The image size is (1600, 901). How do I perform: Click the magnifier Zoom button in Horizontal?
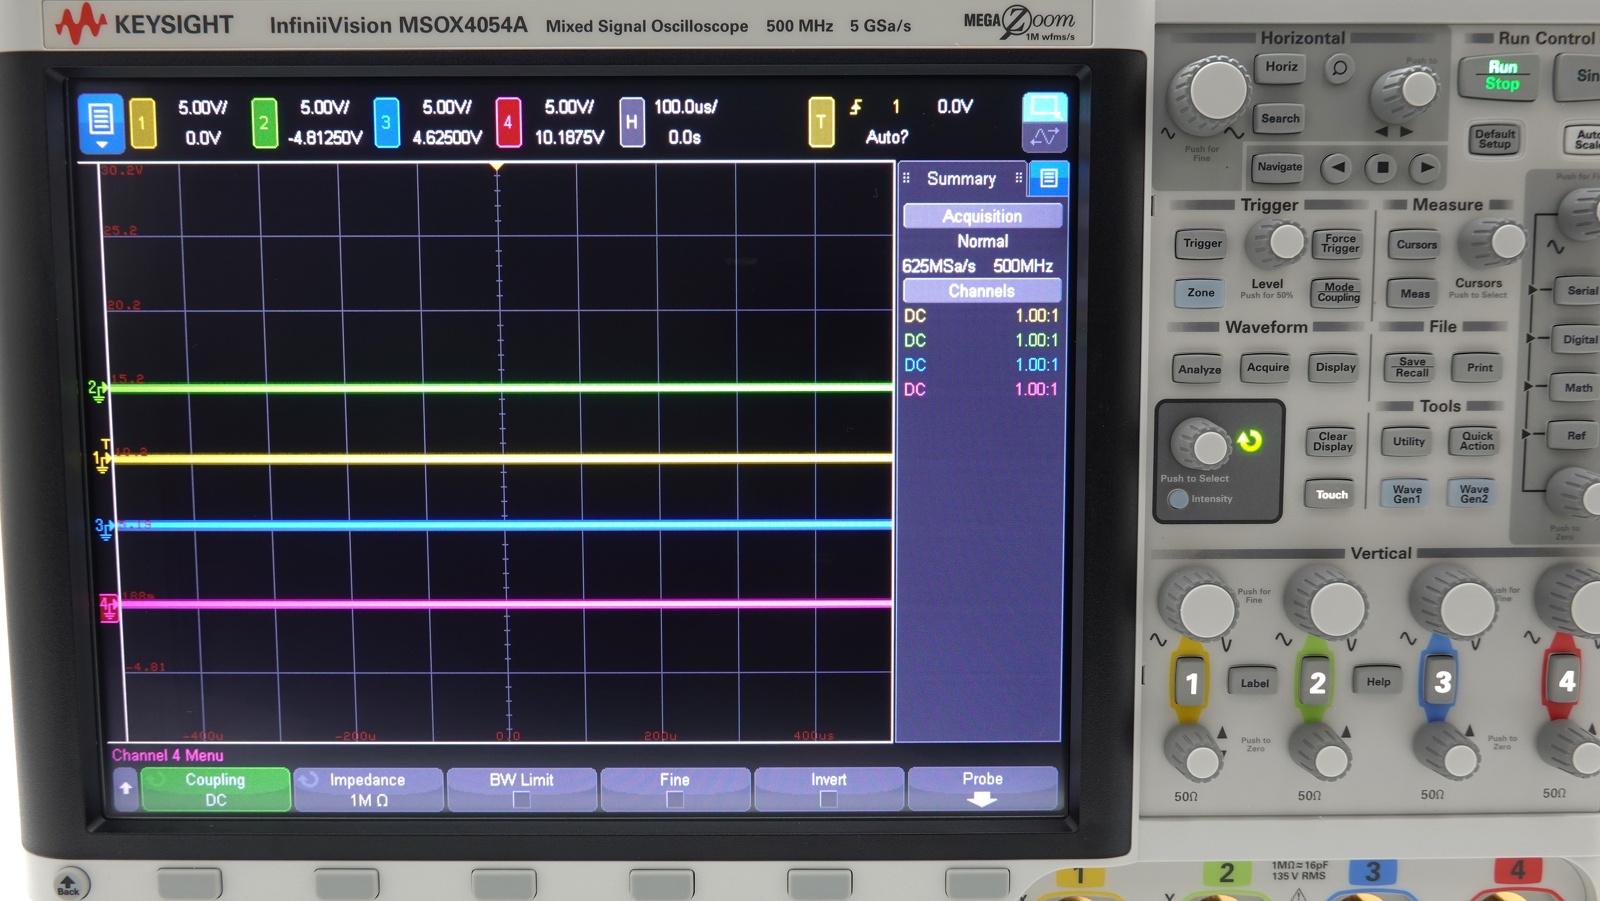coord(1338,68)
